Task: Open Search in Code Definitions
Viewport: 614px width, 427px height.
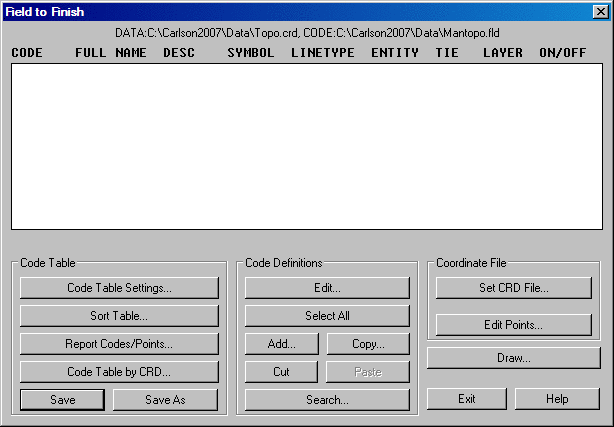Action: pos(327,400)
